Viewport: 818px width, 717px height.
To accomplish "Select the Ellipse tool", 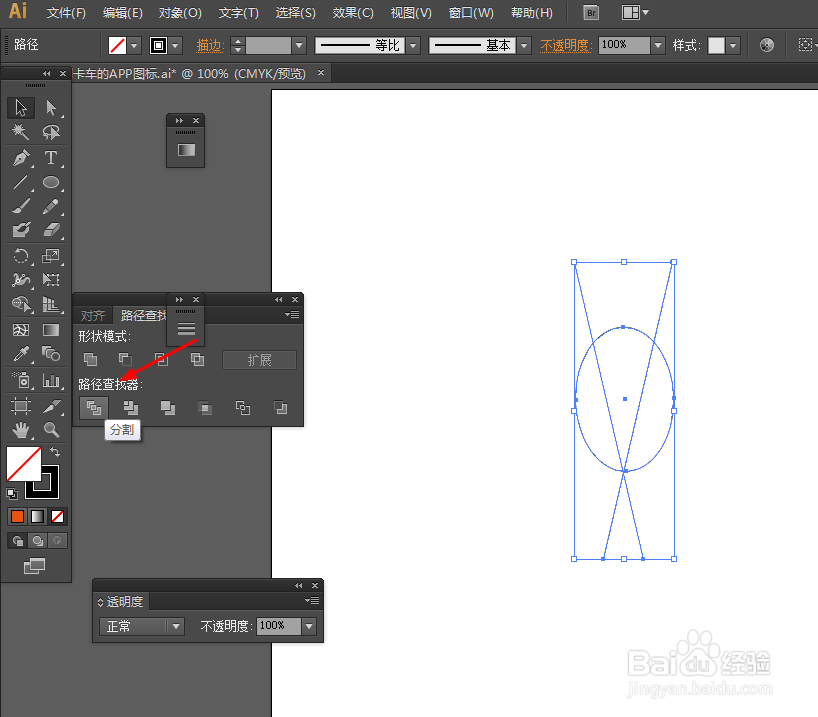I will [51, 182].
